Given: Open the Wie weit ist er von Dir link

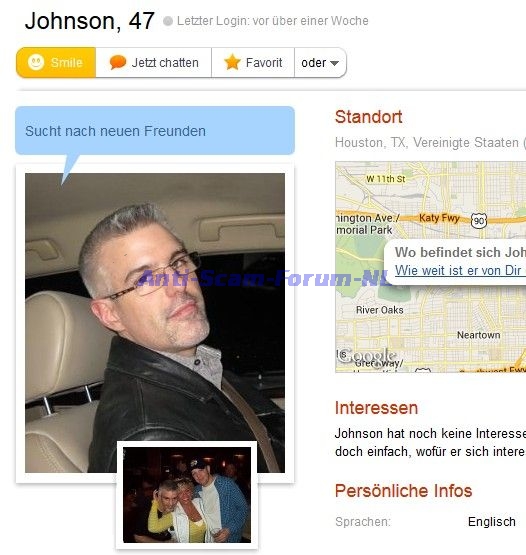Looking at the screenshot, I should click(x=460, y=270).
